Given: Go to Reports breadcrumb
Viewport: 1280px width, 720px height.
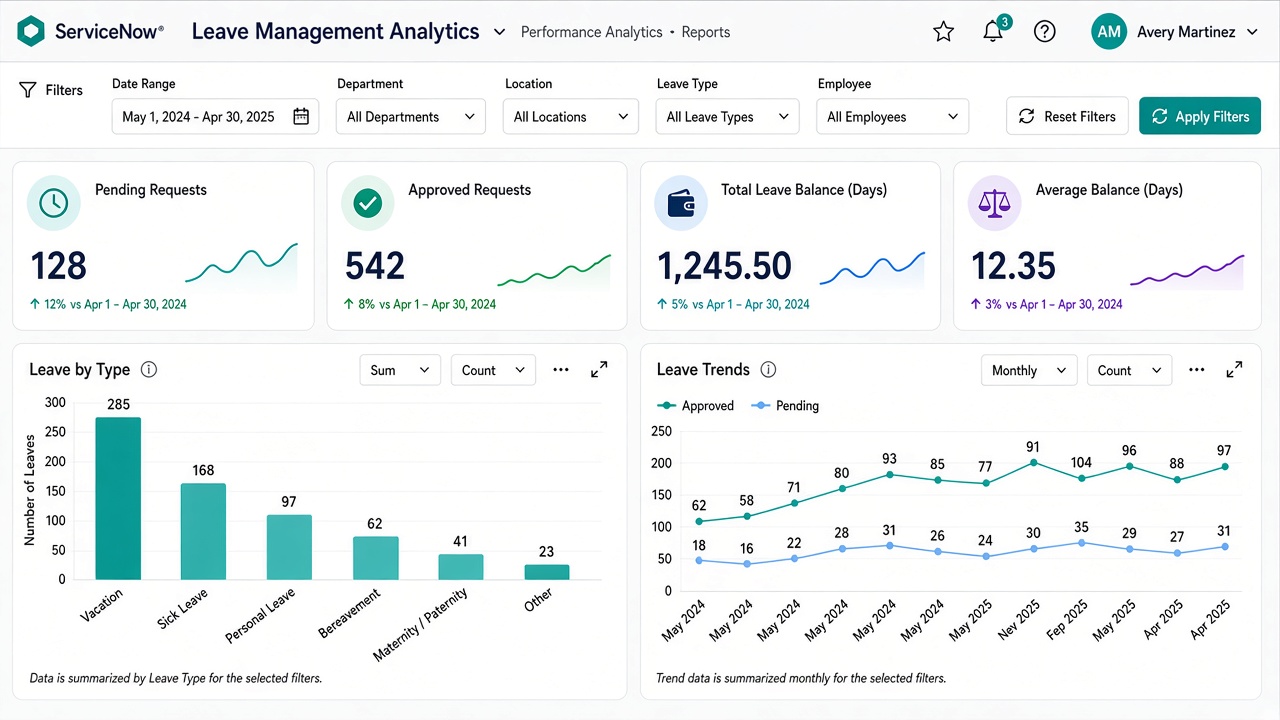Looking at the screenshot, I should pos(706,32).
